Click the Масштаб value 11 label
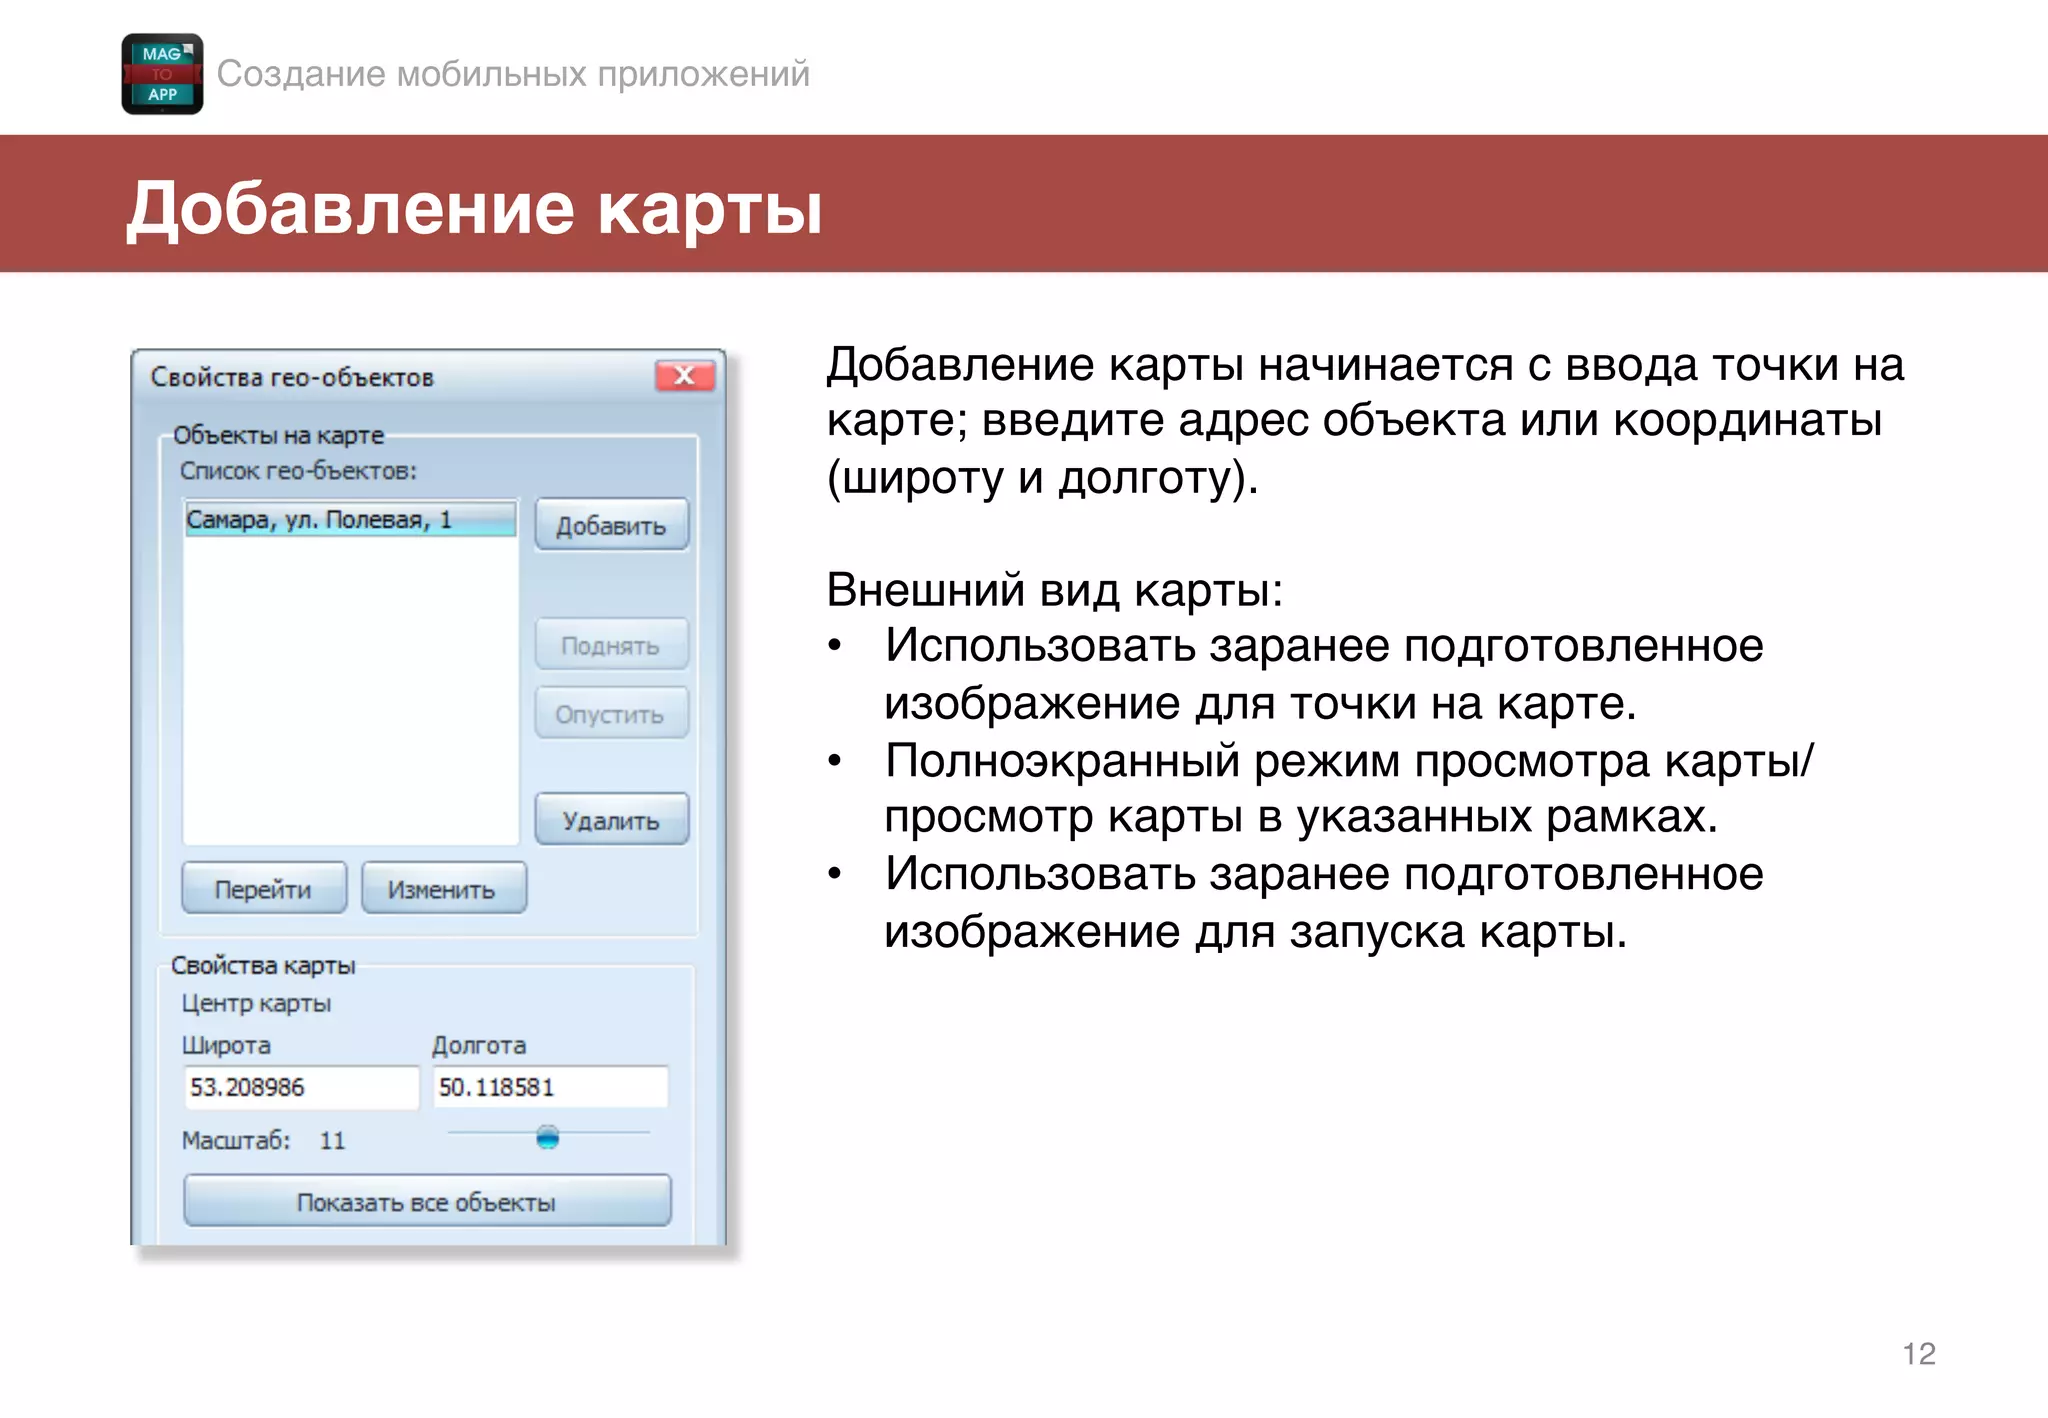Image resolution: width=2048 pixels, height=1418 pixels. [332, 1140]
